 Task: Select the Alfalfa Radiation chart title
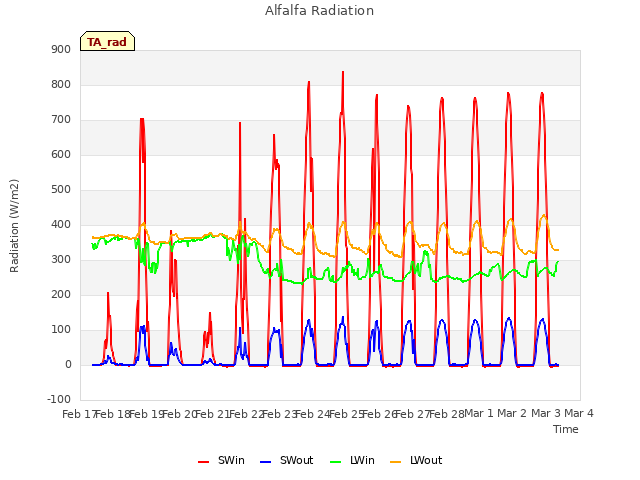320,10
